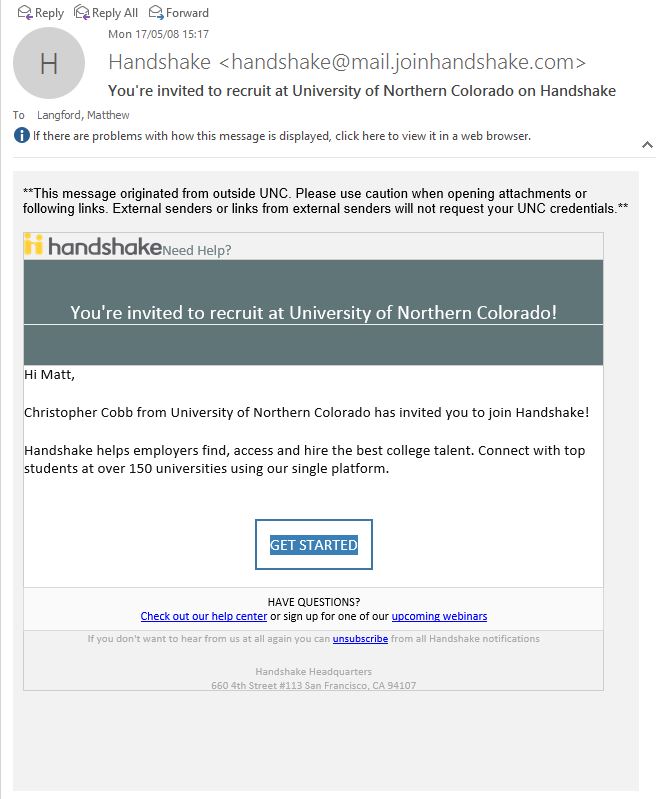Screen dimensions: 658x799
Task: Click the Forward arrow icon
Action: click(x=156, y=13)
